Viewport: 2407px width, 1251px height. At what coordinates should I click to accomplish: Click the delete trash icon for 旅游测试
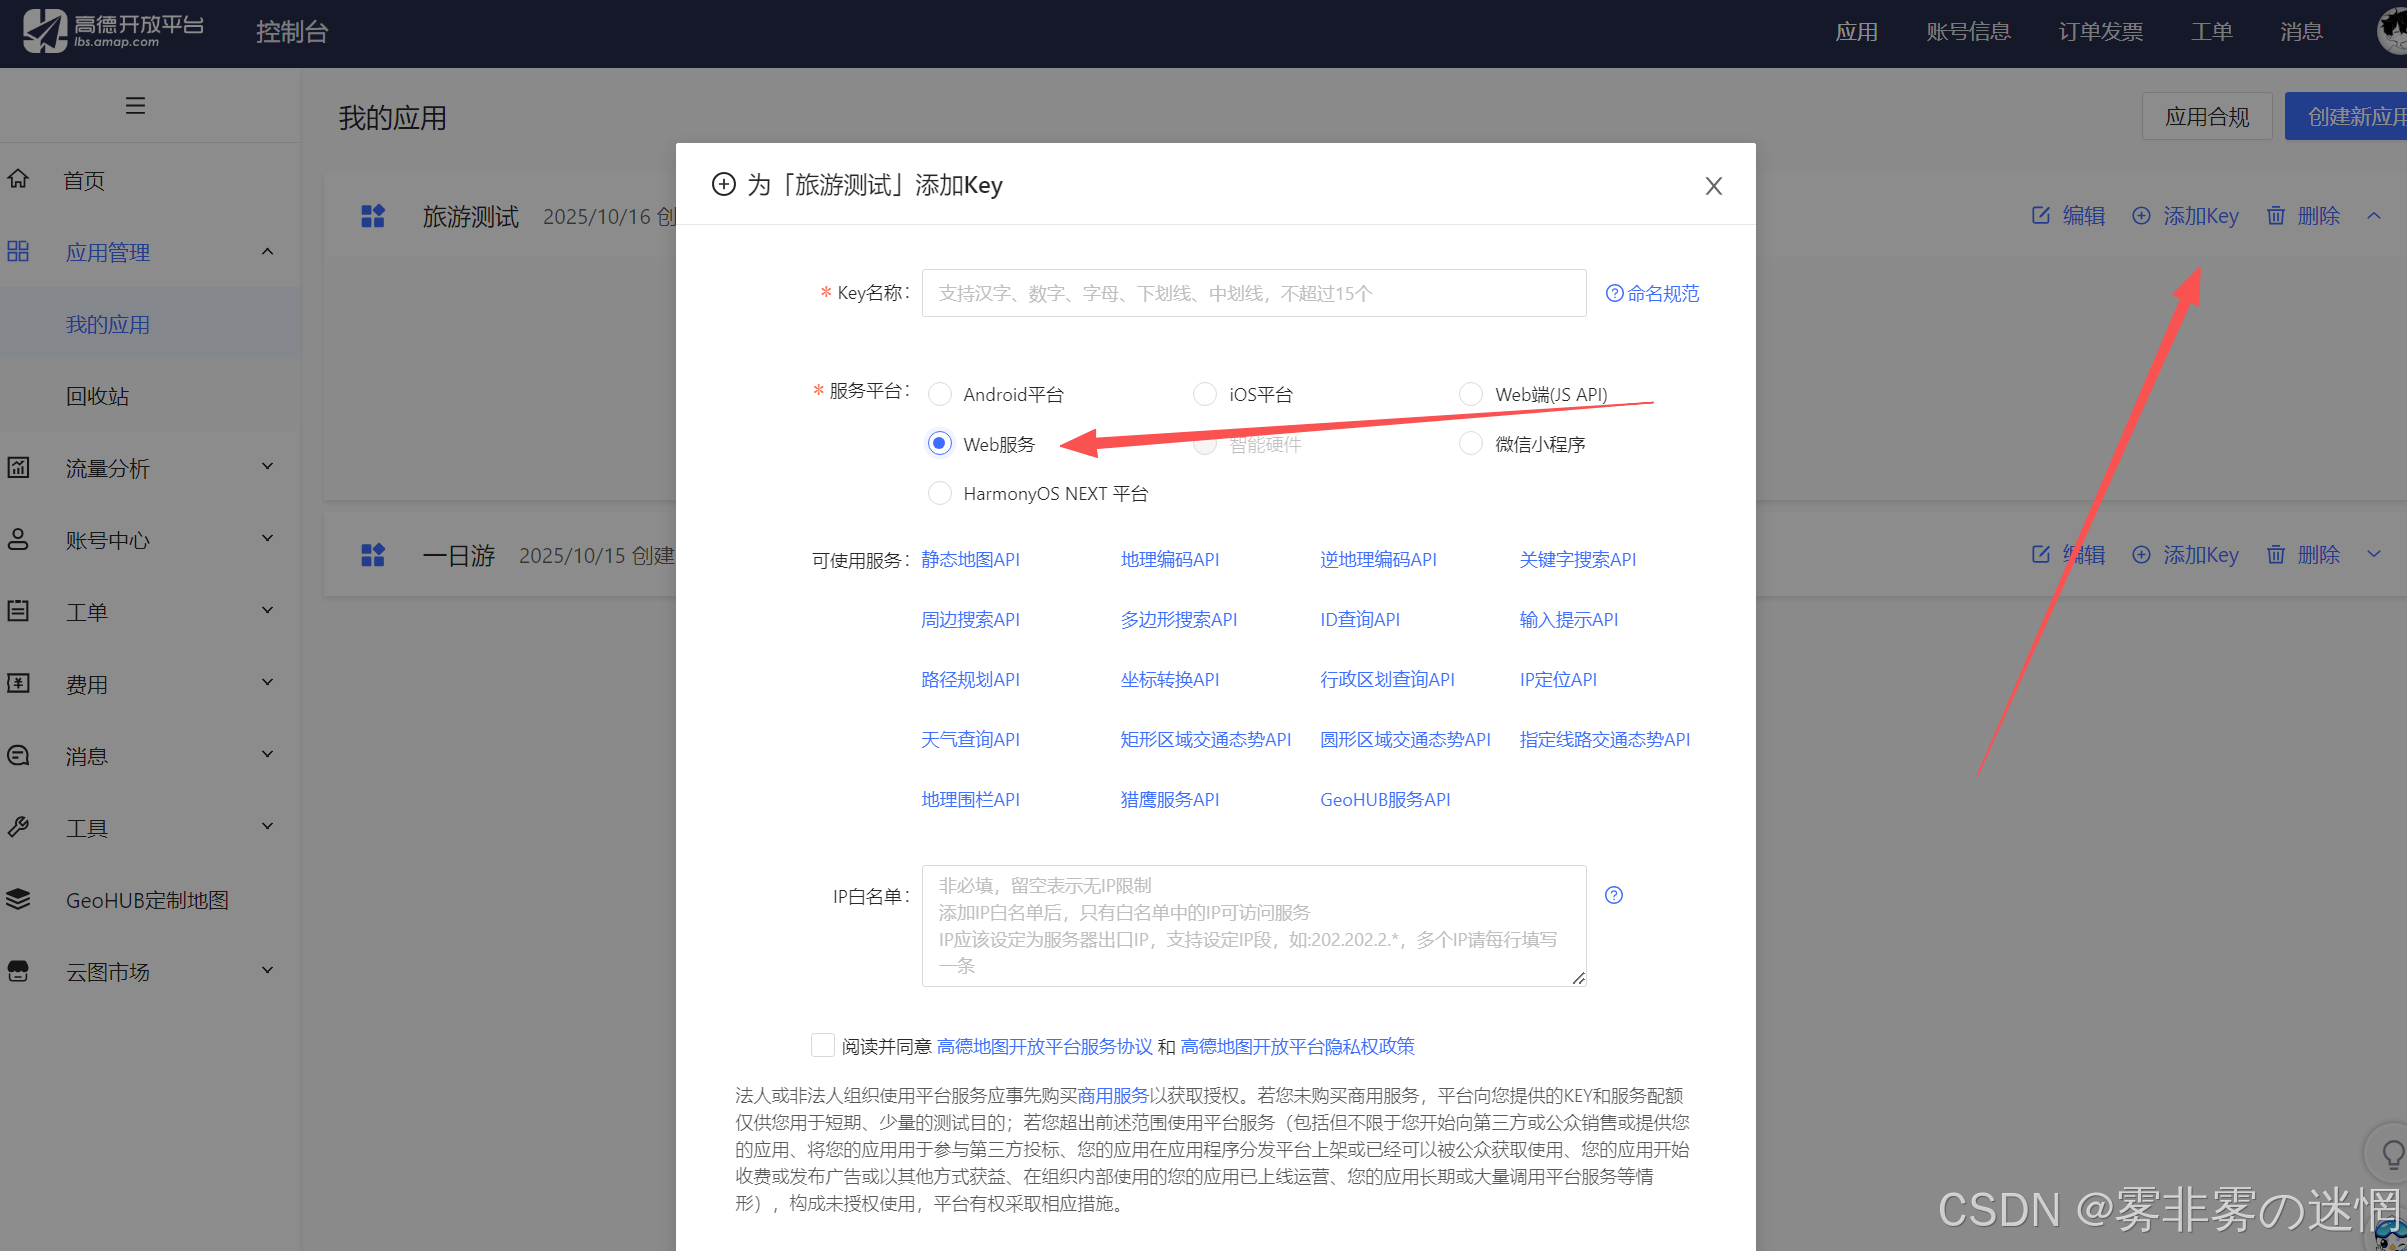tap(2276, 216)
